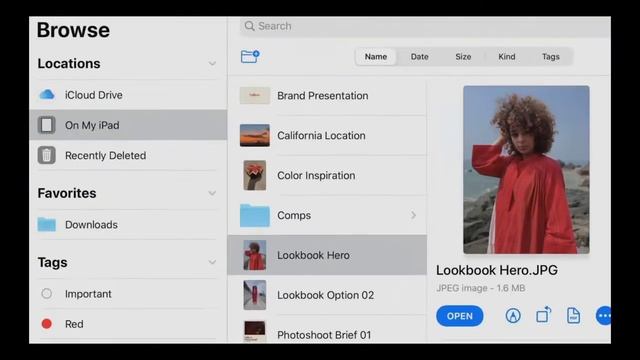Filter by the Red tag

click(x=128, y=324)
